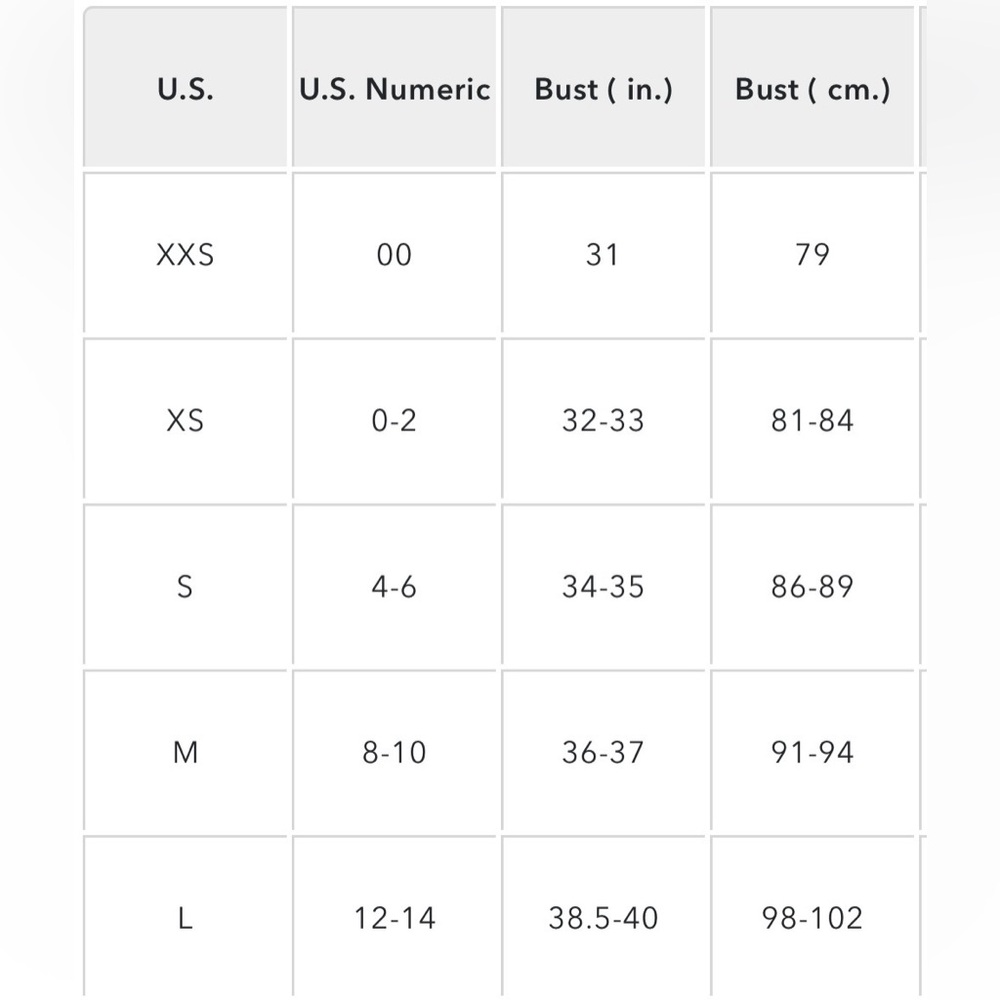Click the 34-35 bust inches cell
This screenshot has width=1000, height=1000.
(x=603, y=585)
